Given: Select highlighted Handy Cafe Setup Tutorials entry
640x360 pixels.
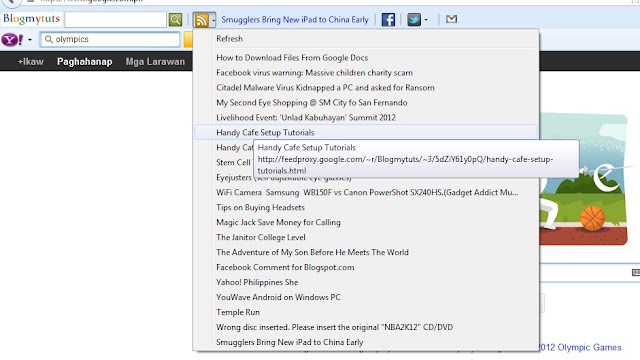Looking at the screenshot, I should [366, 132].
